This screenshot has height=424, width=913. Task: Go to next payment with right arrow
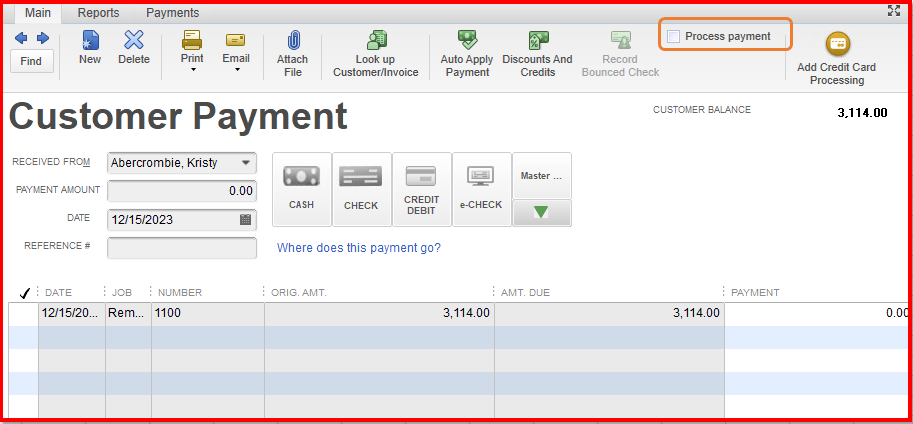pos(43,38)
